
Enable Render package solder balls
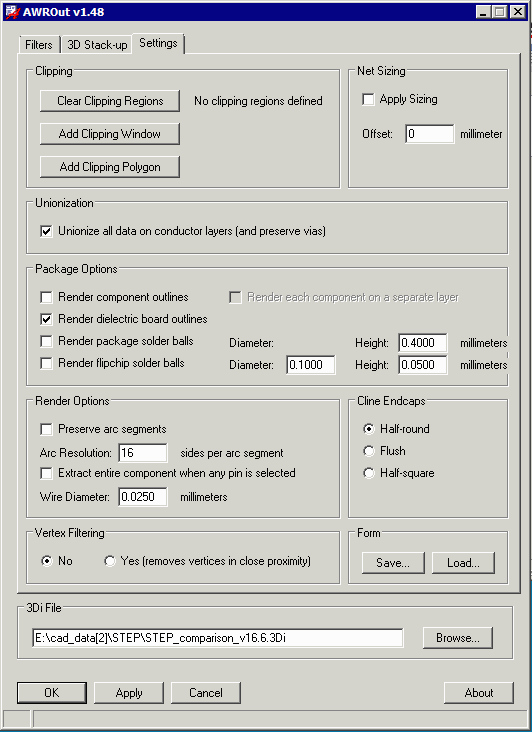[46, 341]
